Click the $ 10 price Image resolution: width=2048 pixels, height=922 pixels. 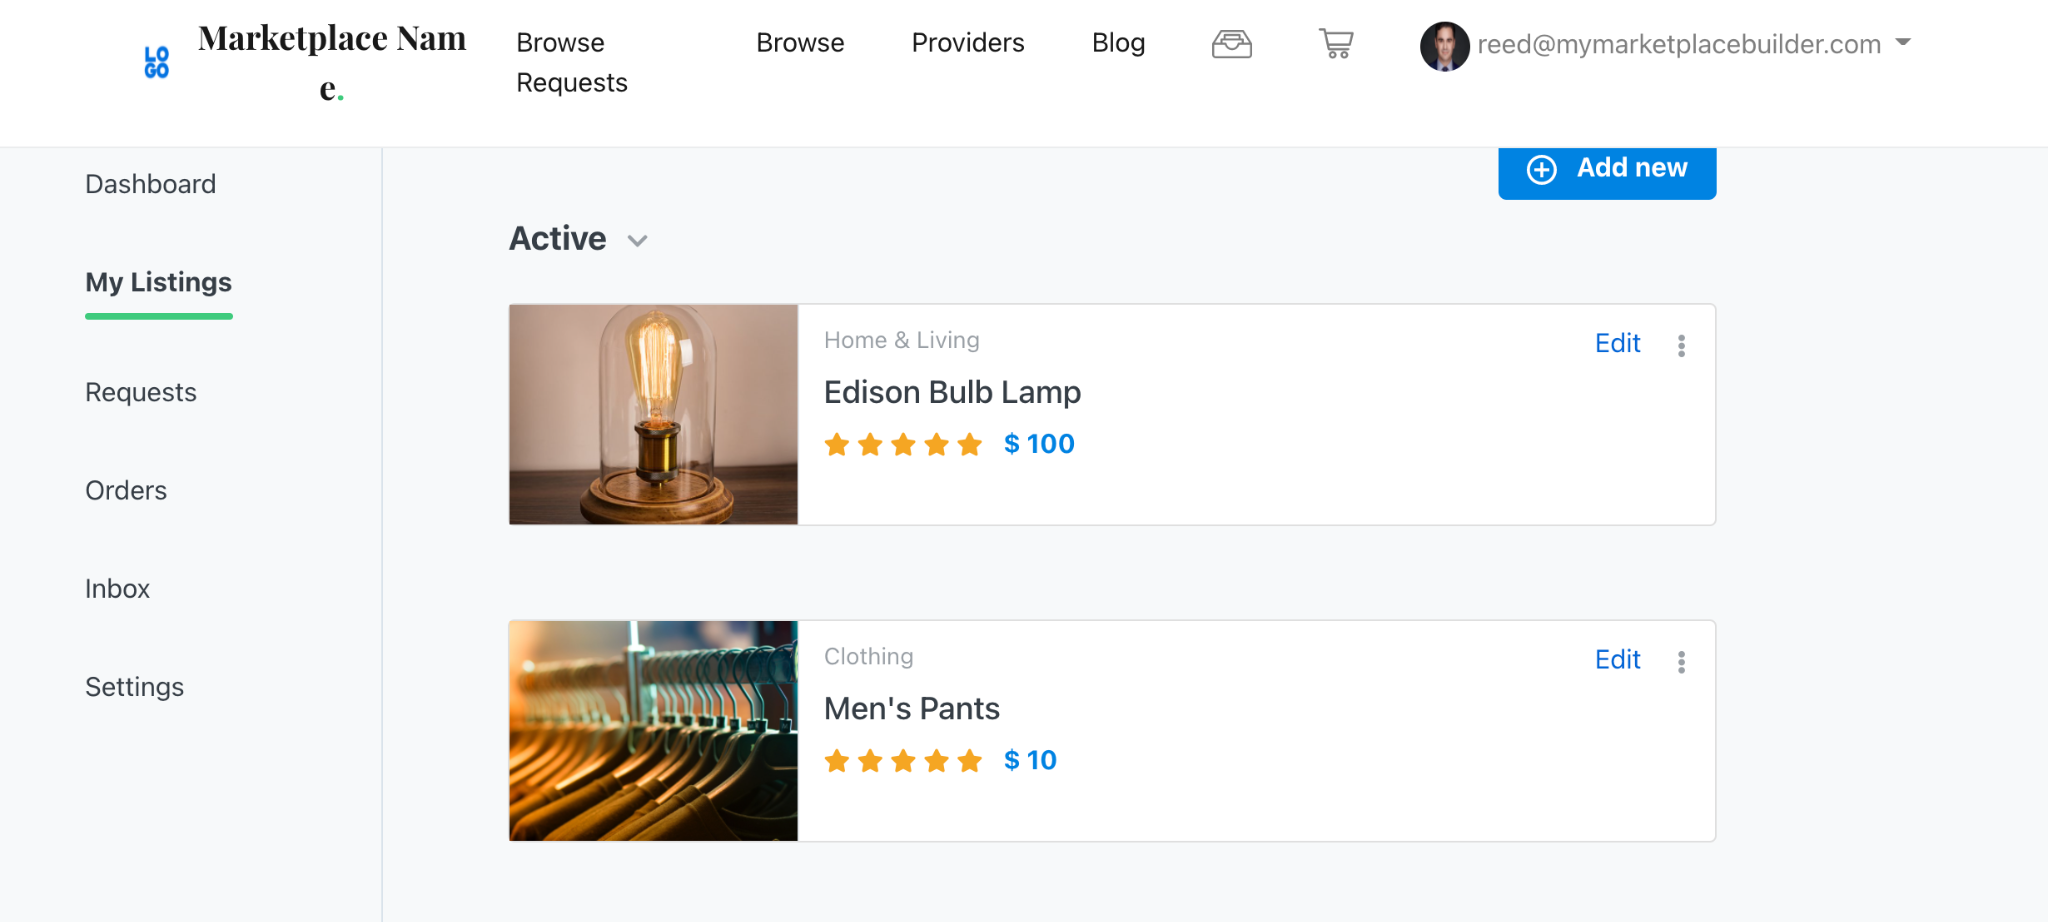pos(1030,760)
